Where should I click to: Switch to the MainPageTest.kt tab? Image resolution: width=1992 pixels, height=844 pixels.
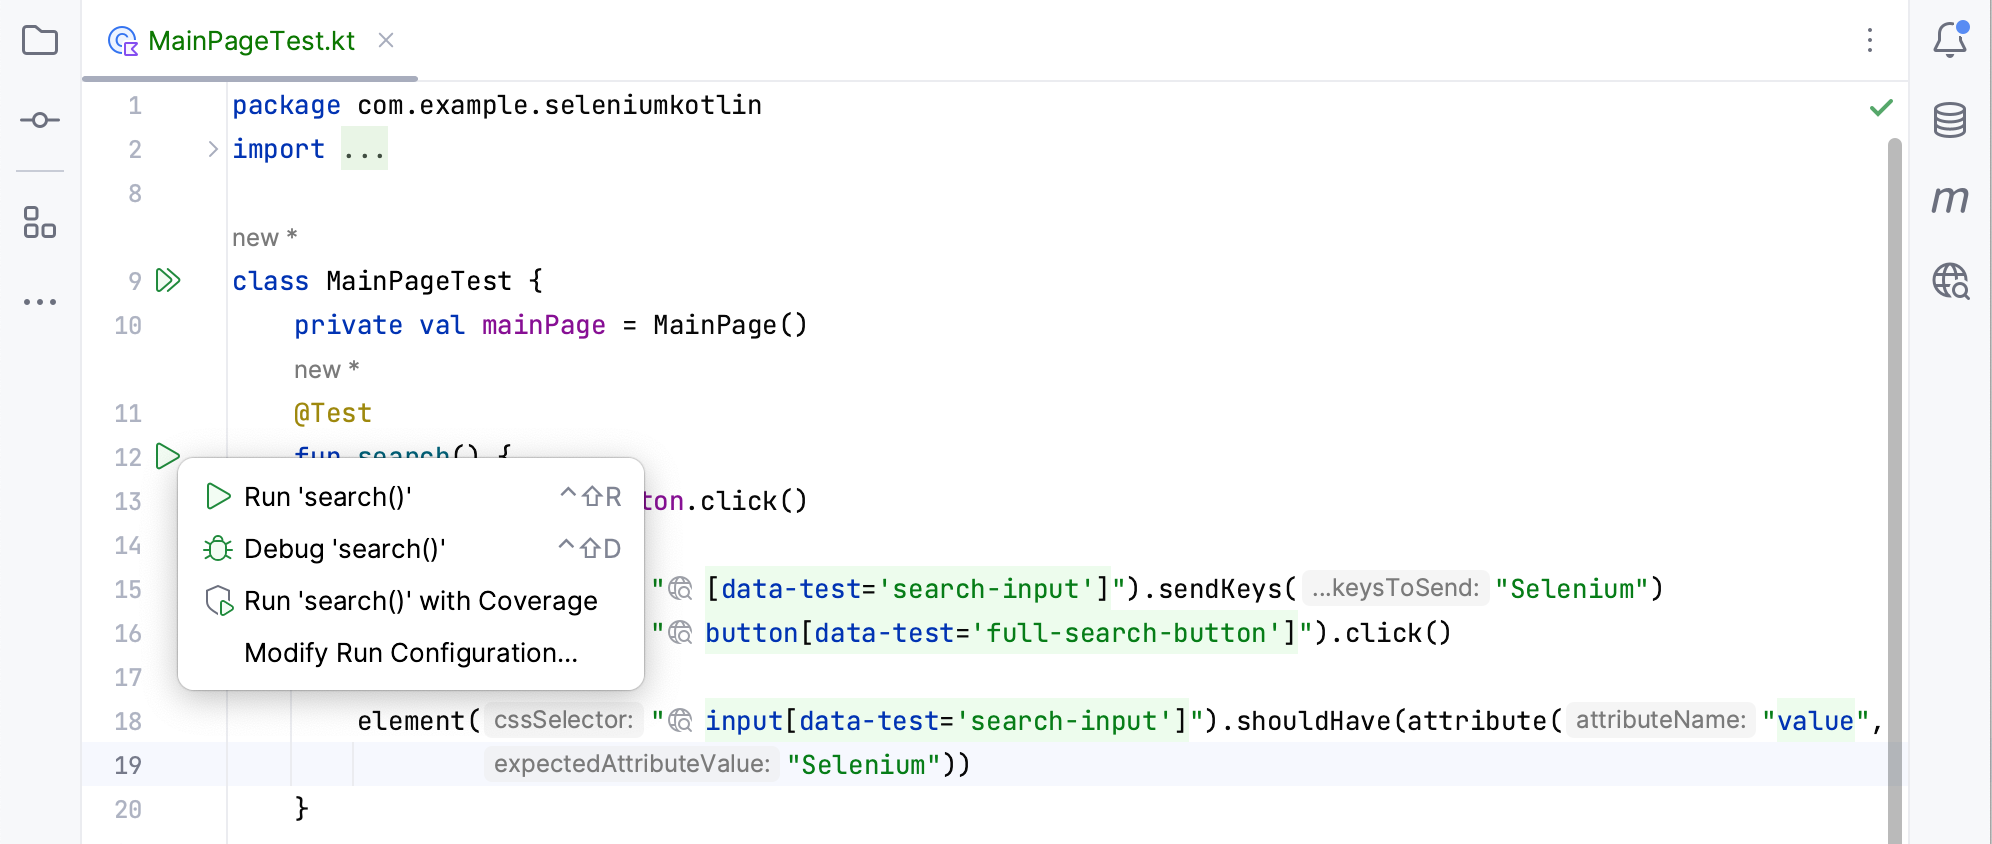pyautogui.click(x=250, y=41)
